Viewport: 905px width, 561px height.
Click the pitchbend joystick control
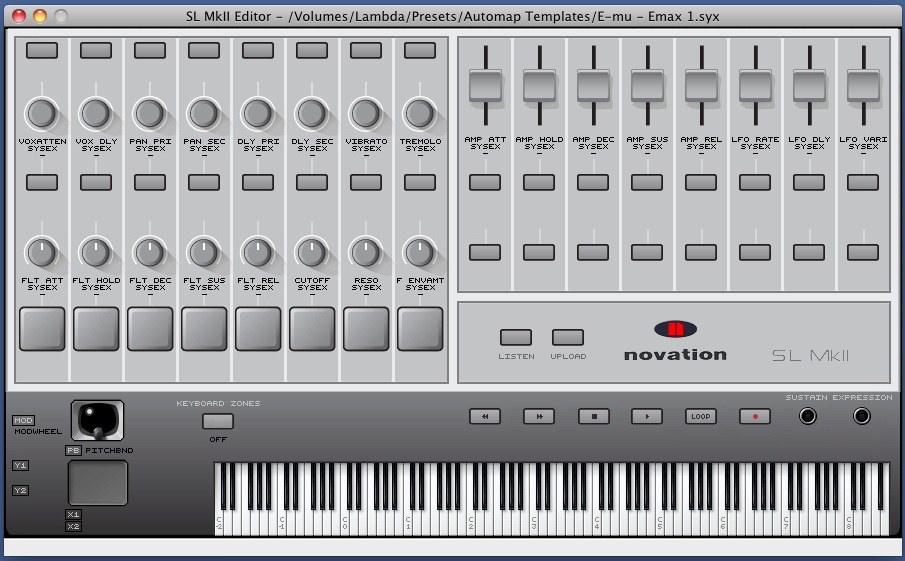[x=97, y=420]
